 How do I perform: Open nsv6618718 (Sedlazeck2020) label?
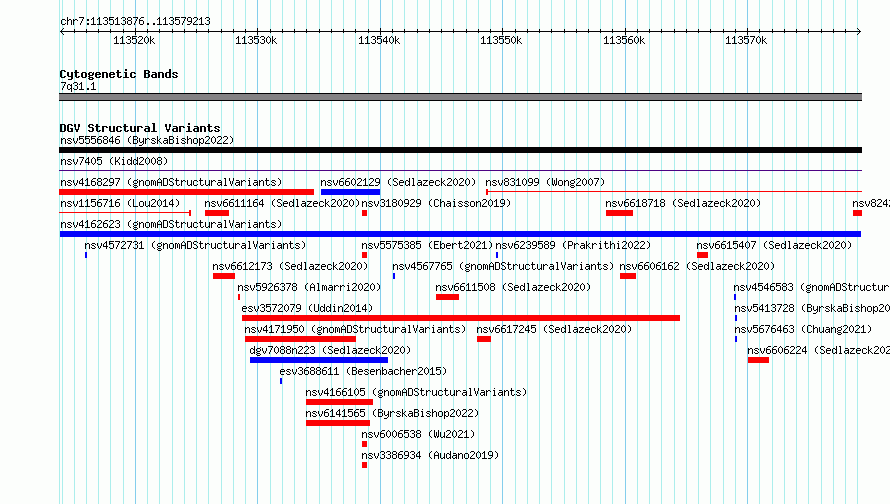click(683, 203)
